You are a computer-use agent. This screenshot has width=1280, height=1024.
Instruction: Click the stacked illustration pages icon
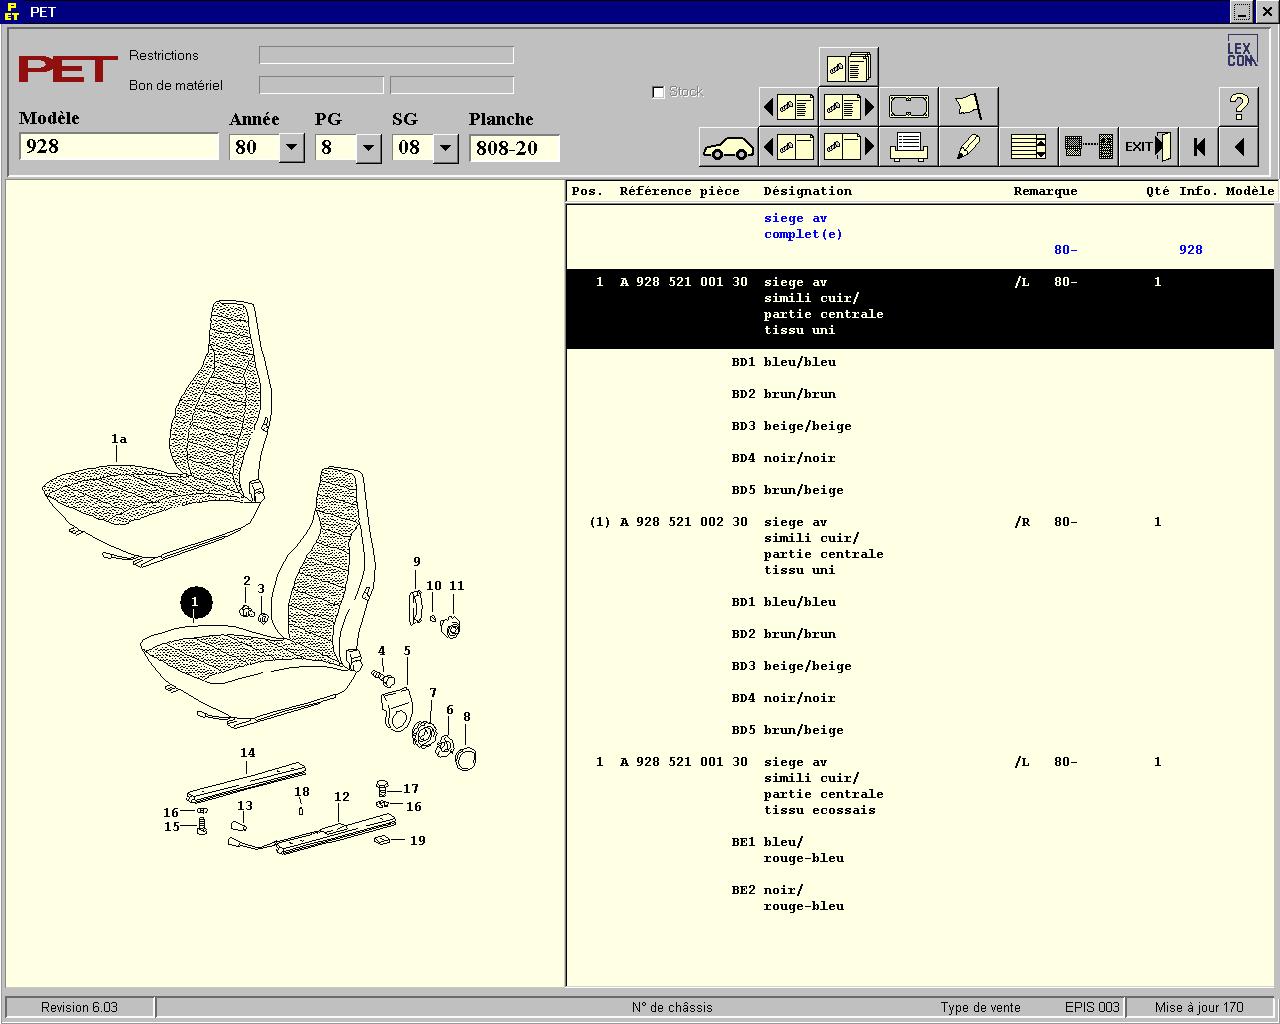pos(848,66)
